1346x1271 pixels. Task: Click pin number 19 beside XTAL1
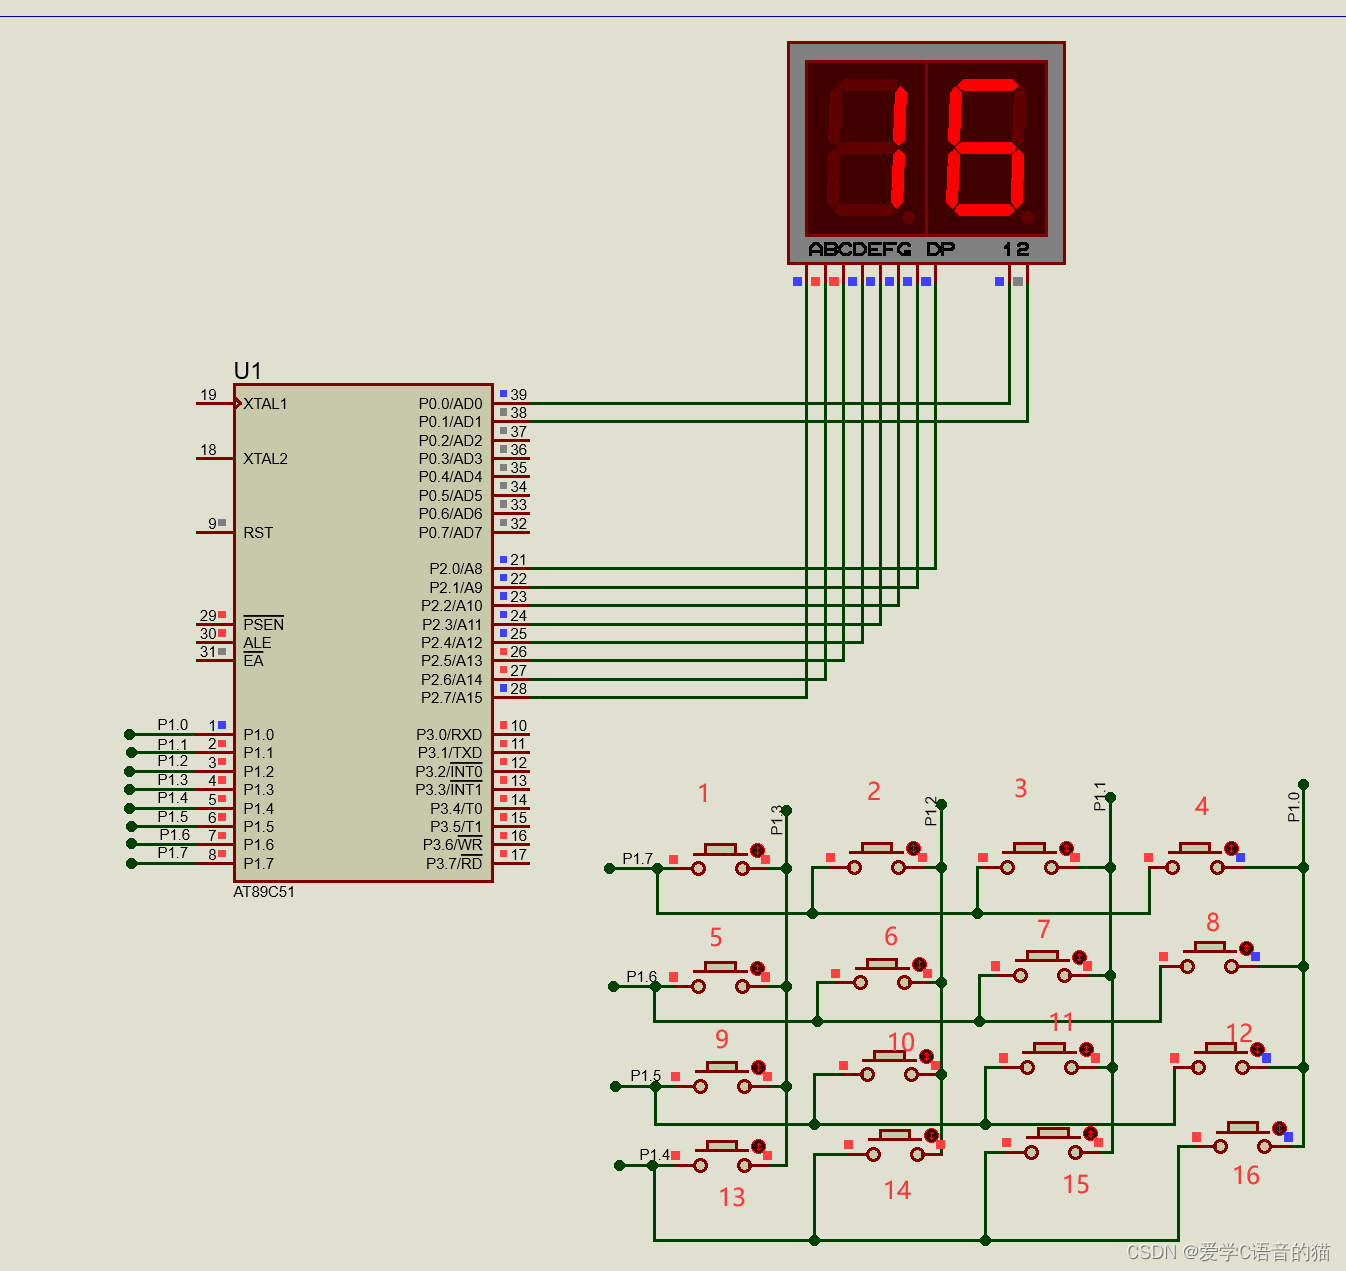(x=208, y=395)
